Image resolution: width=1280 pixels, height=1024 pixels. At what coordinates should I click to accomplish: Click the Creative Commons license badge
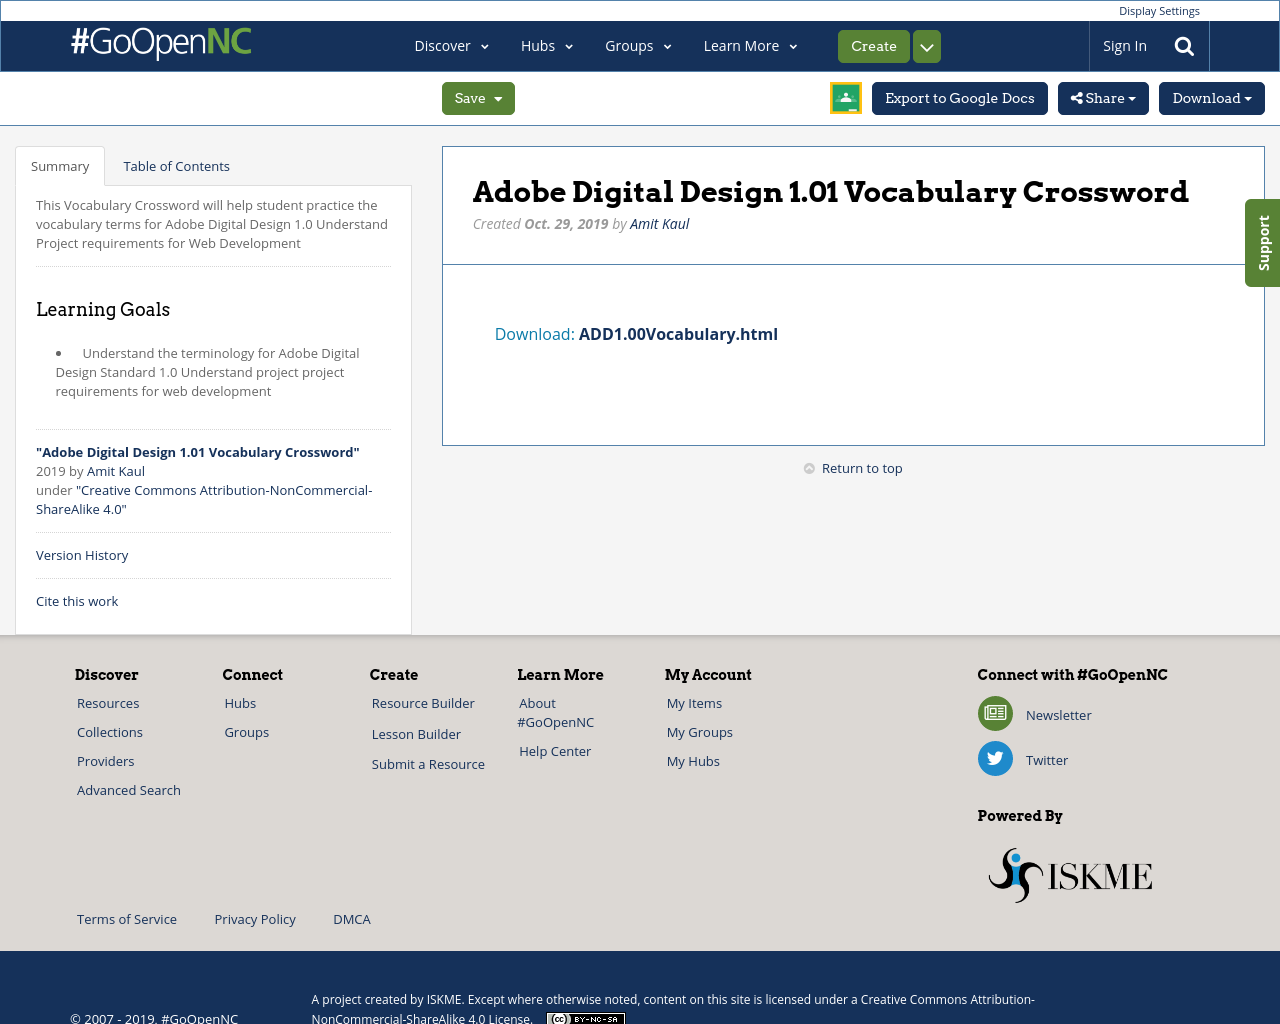(586, 1018)
